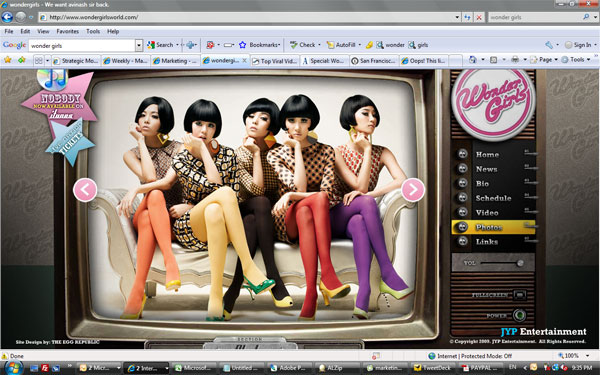Switch to the Strategic Mo... tab

pos(76,60)
